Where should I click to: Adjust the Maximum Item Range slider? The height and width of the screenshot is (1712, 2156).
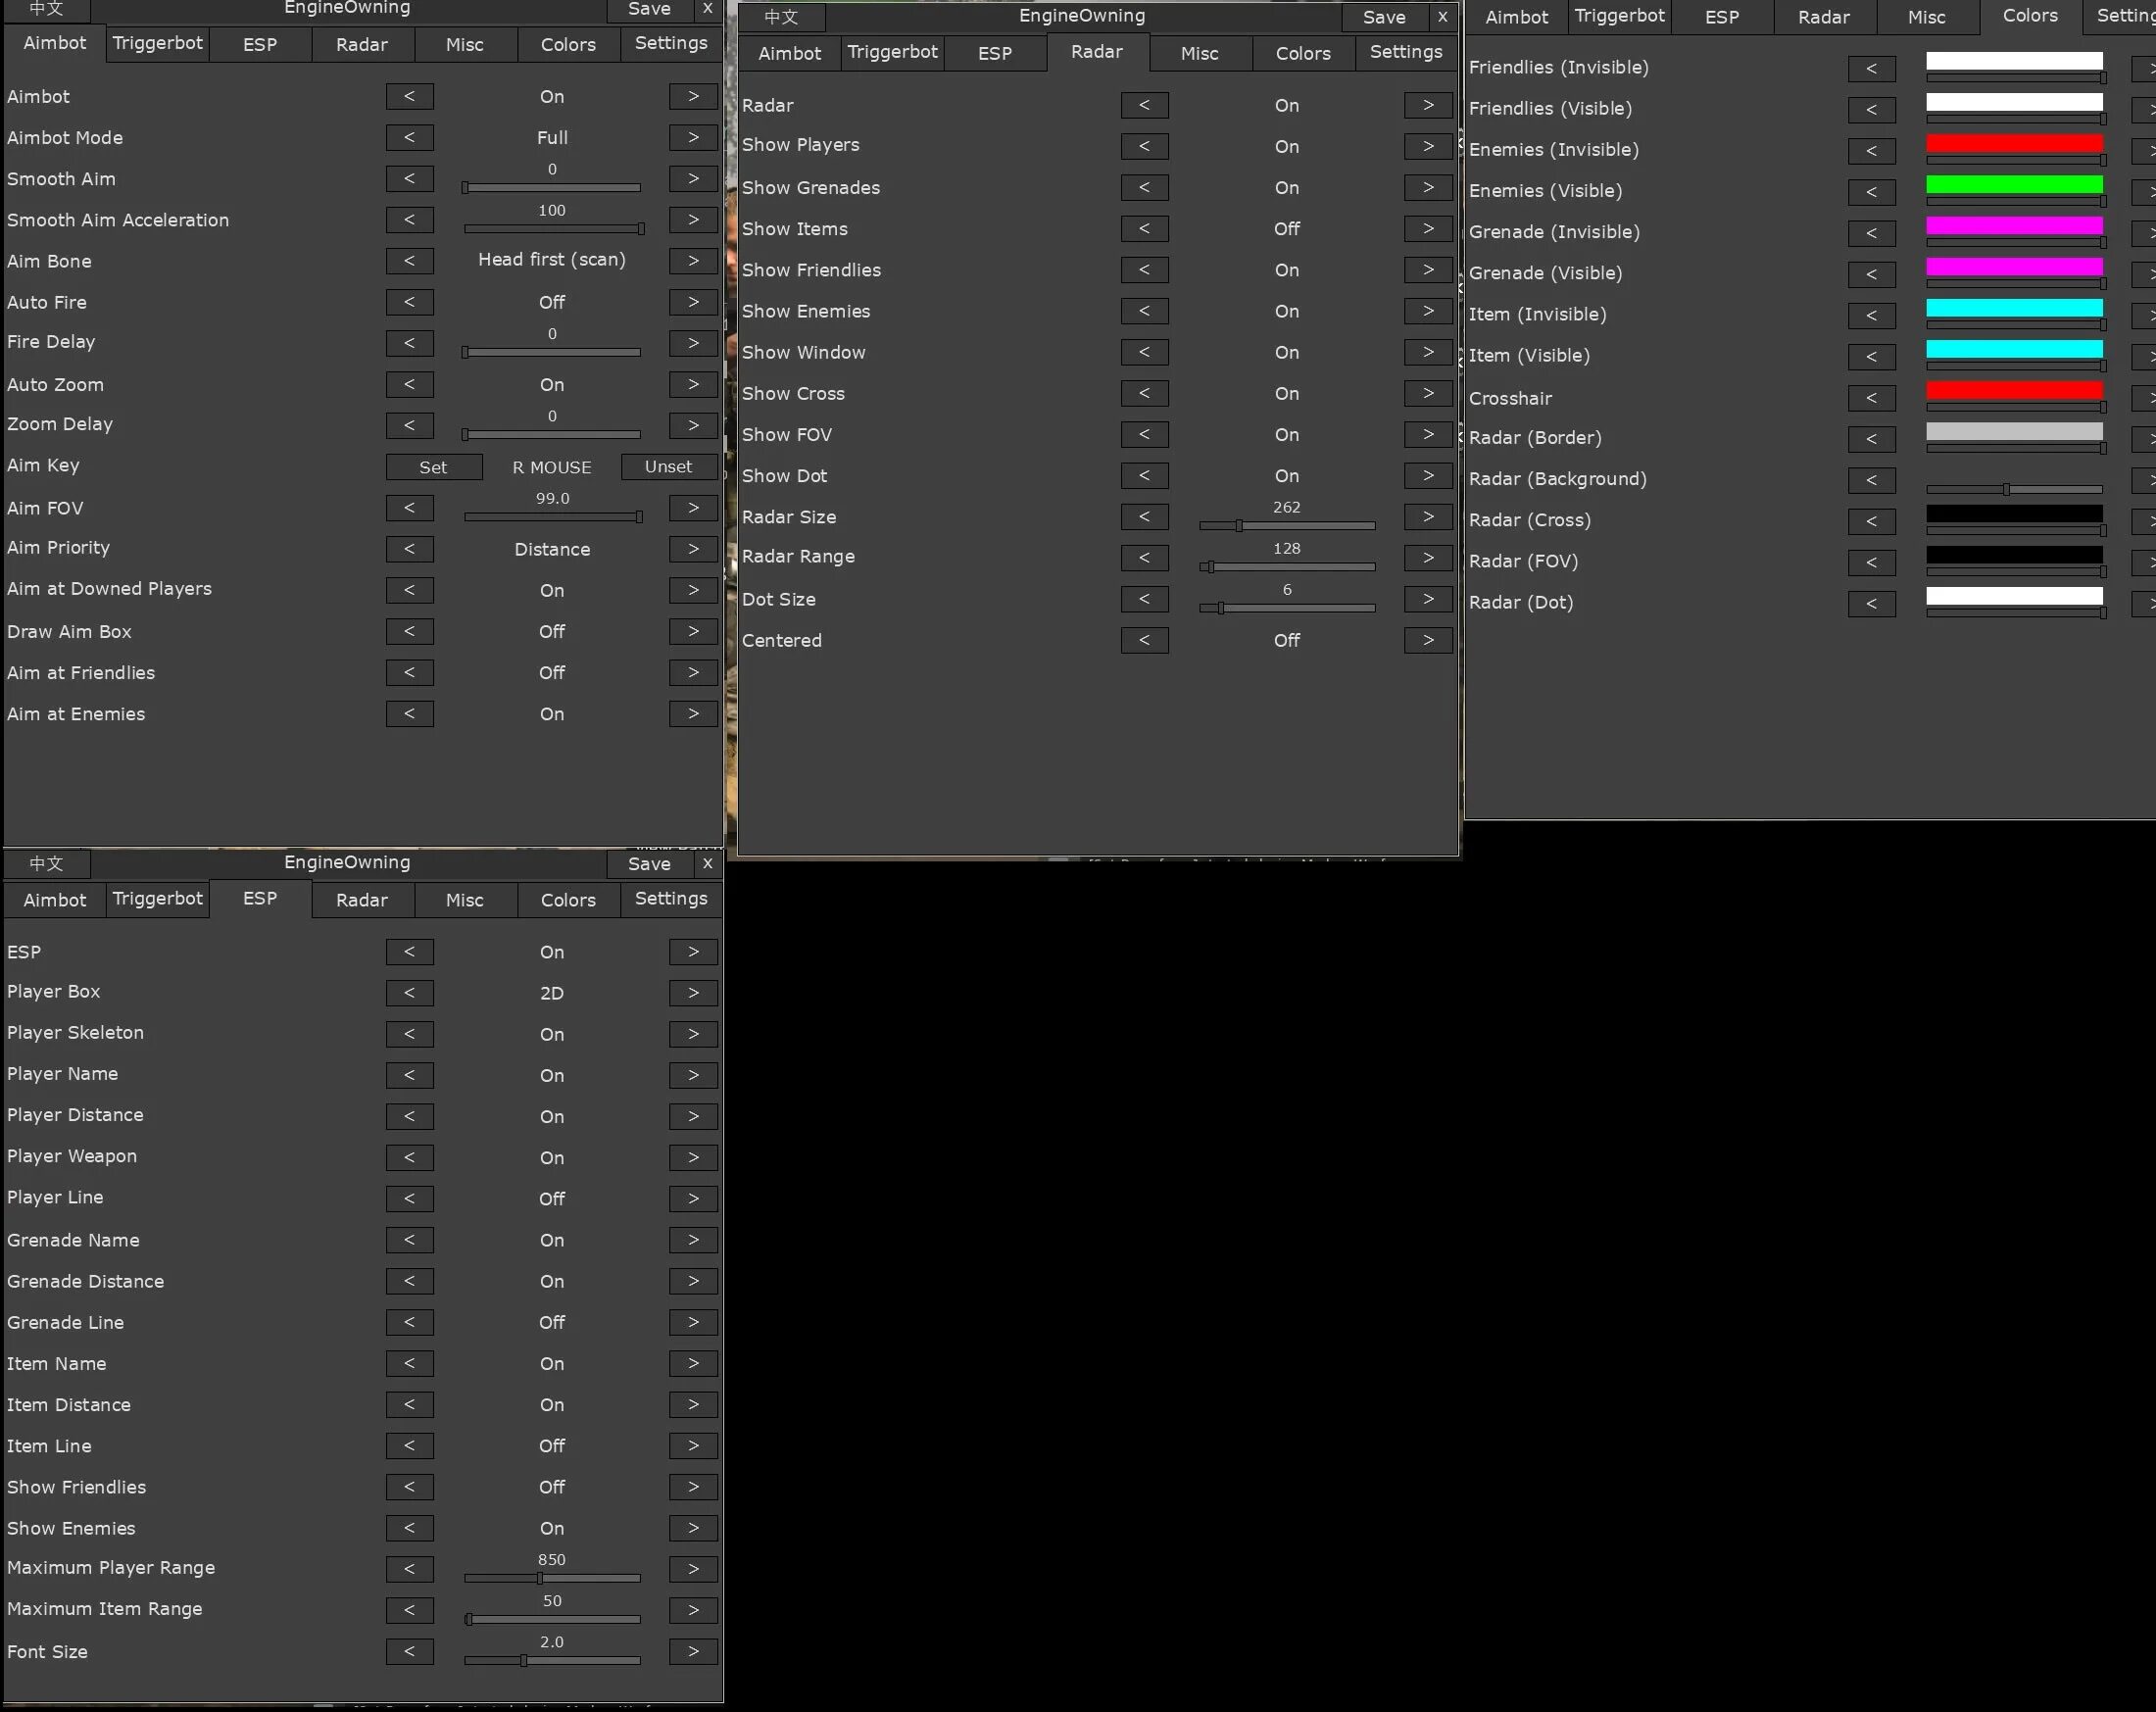[552, 1619]
